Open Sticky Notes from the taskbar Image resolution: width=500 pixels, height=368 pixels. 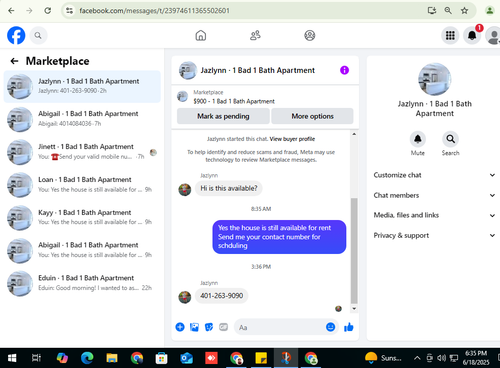click(261, 358)
